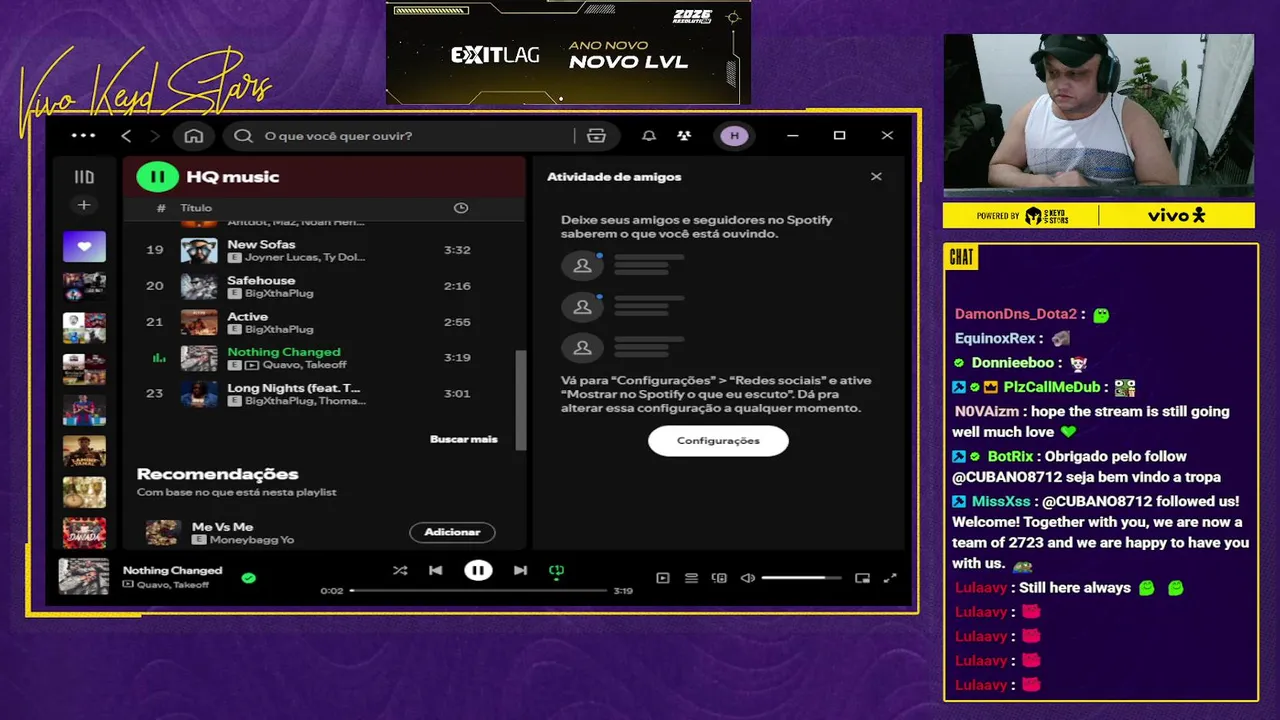Open 'Nothing Changed' title in now playing bar

click(x=172, y=571)
